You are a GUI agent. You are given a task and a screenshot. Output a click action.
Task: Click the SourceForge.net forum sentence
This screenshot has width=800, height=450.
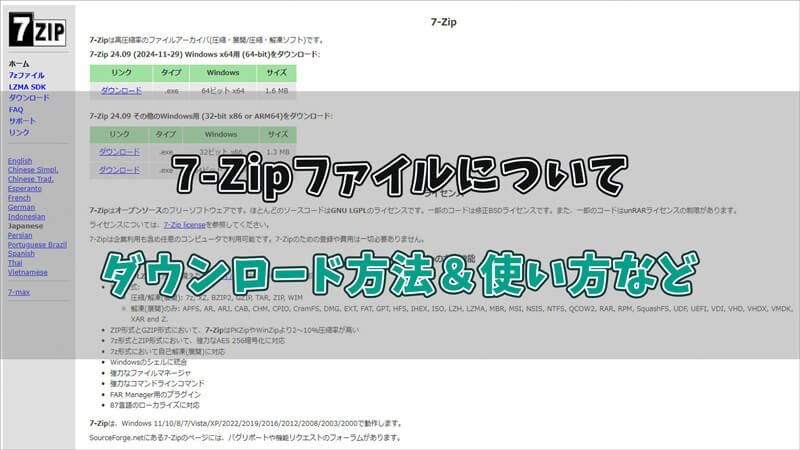pos(245,438)
